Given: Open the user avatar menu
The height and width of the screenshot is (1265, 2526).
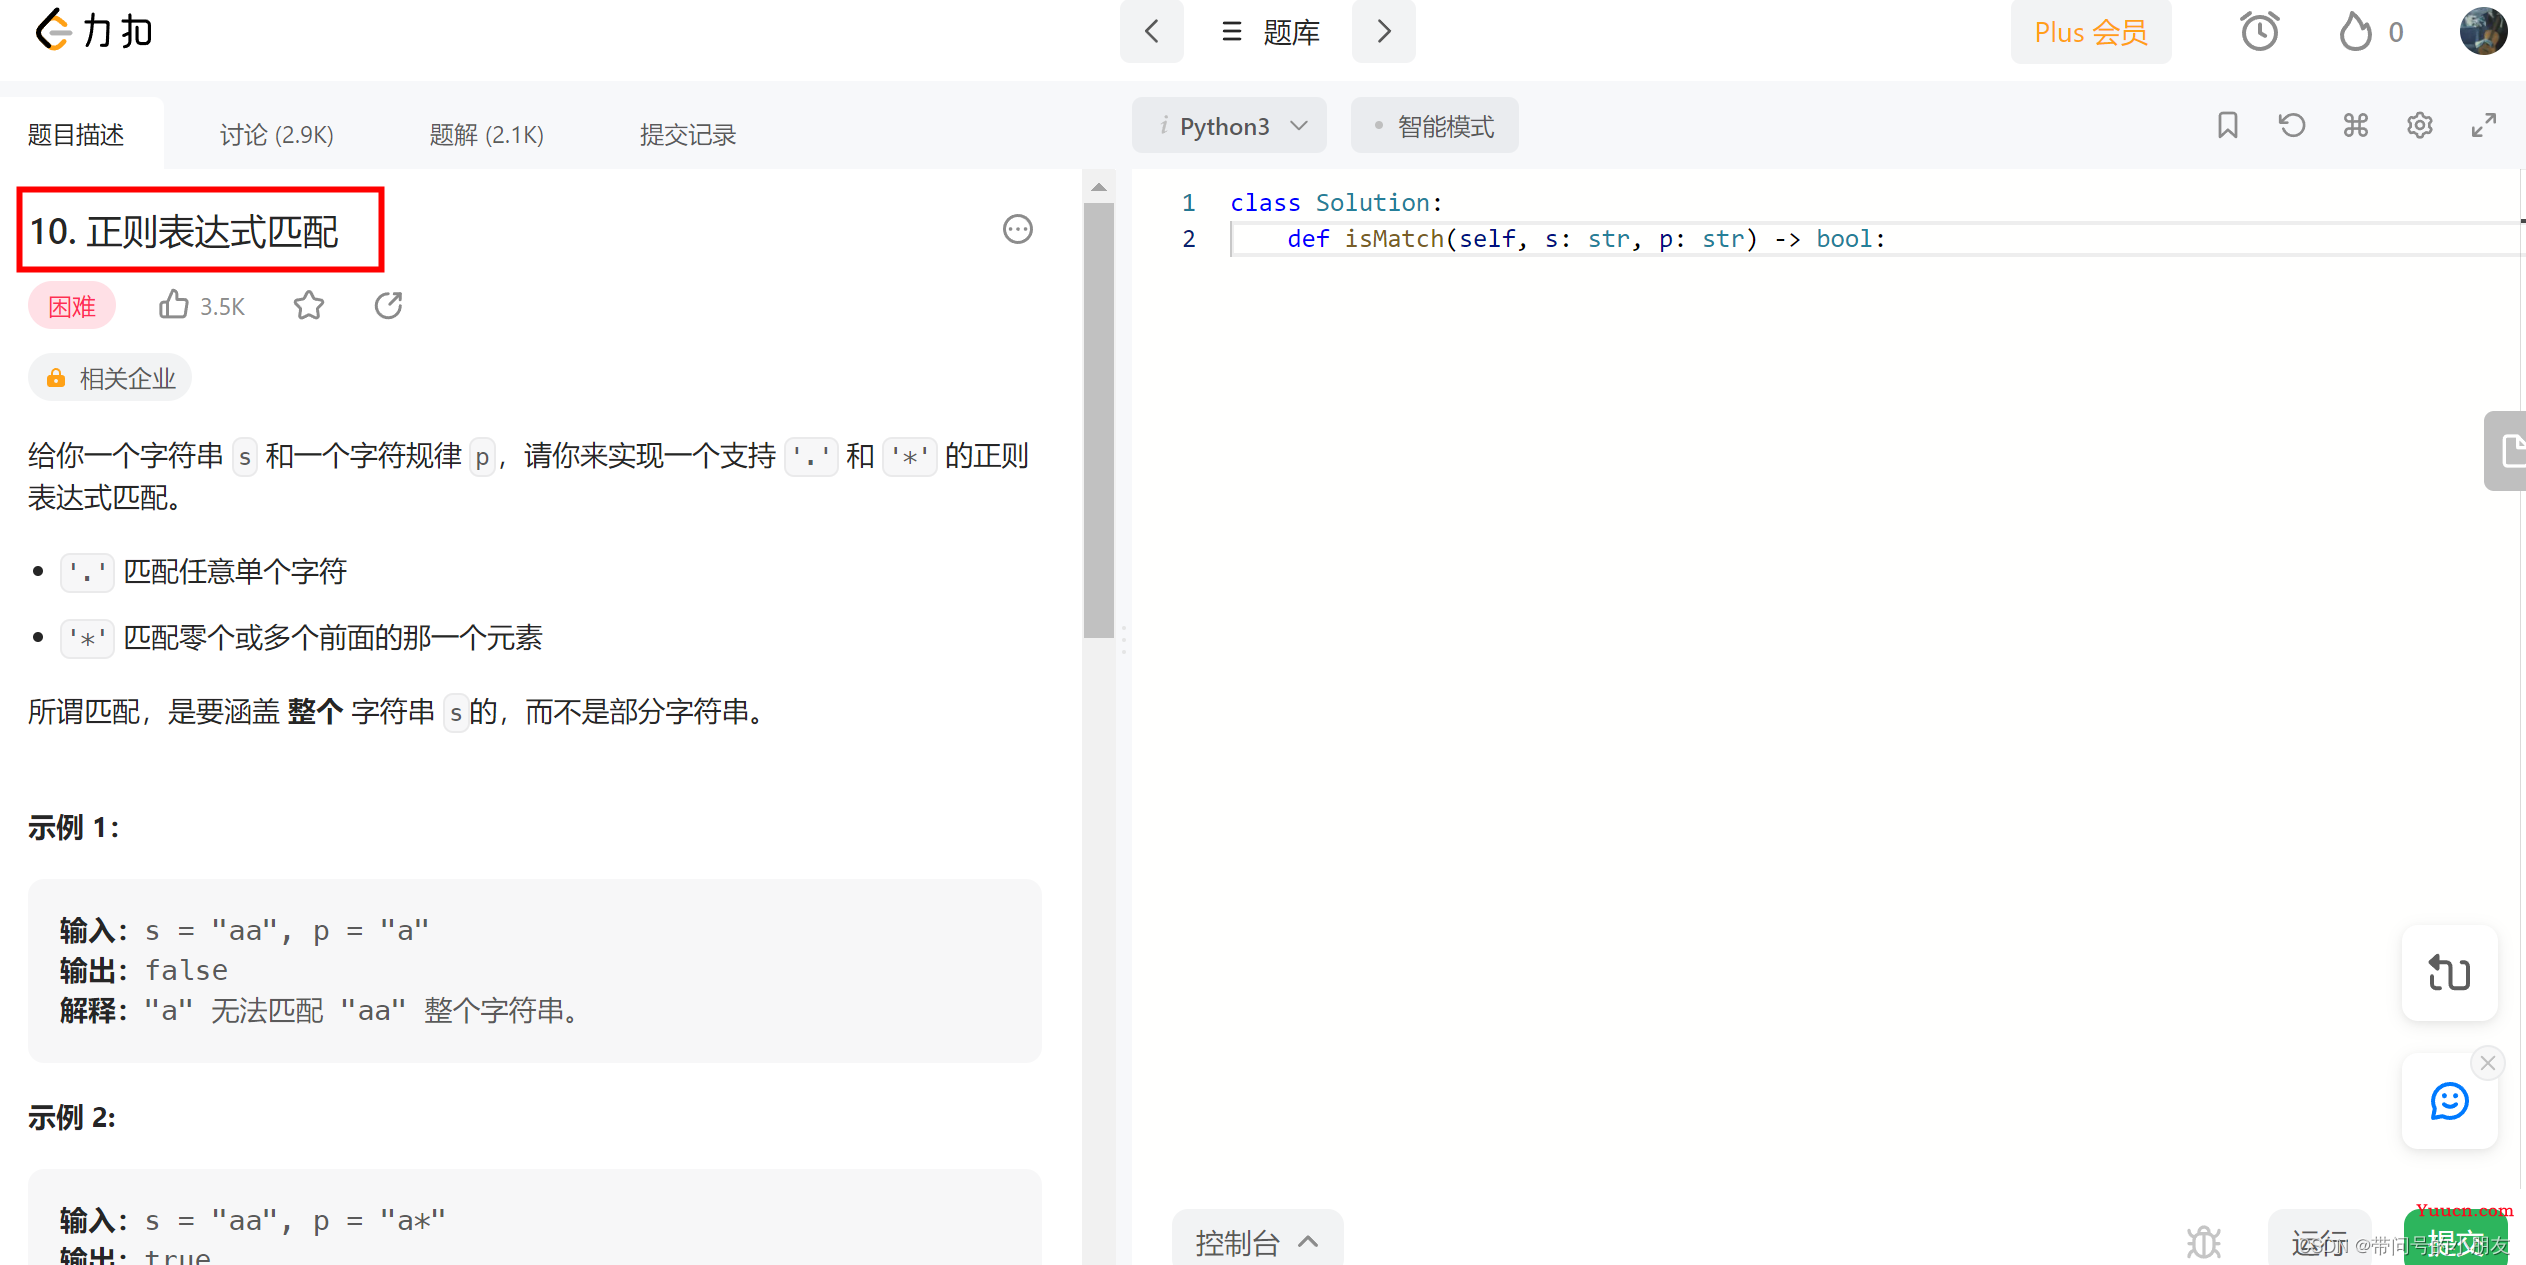Looking at the screenshot, I should (2483, 31).
